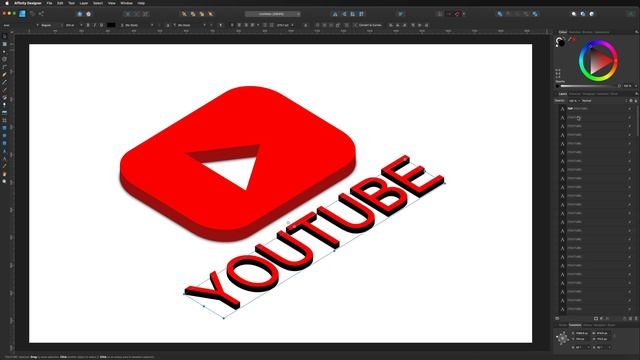Select the Node tool
640x360 pixels.
[4, 52]
